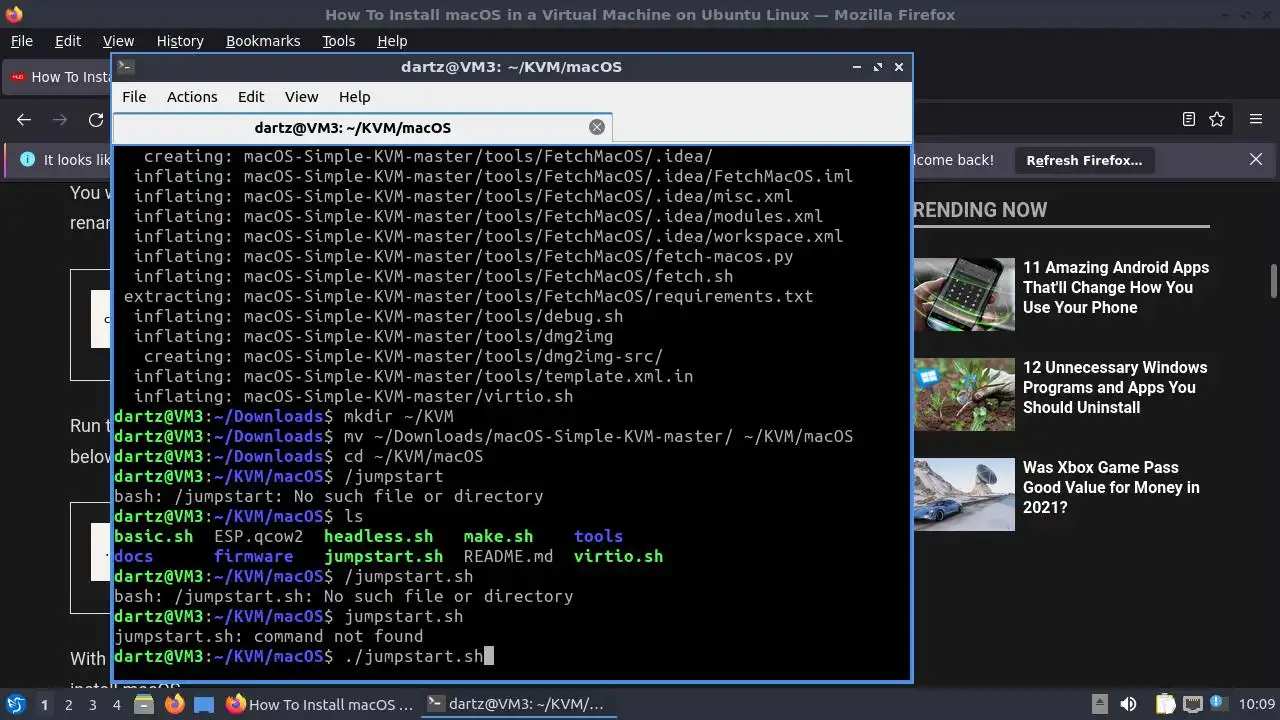Open the Firefox Tools menu
Viewport: 1280px width, 720px height.
338,41
